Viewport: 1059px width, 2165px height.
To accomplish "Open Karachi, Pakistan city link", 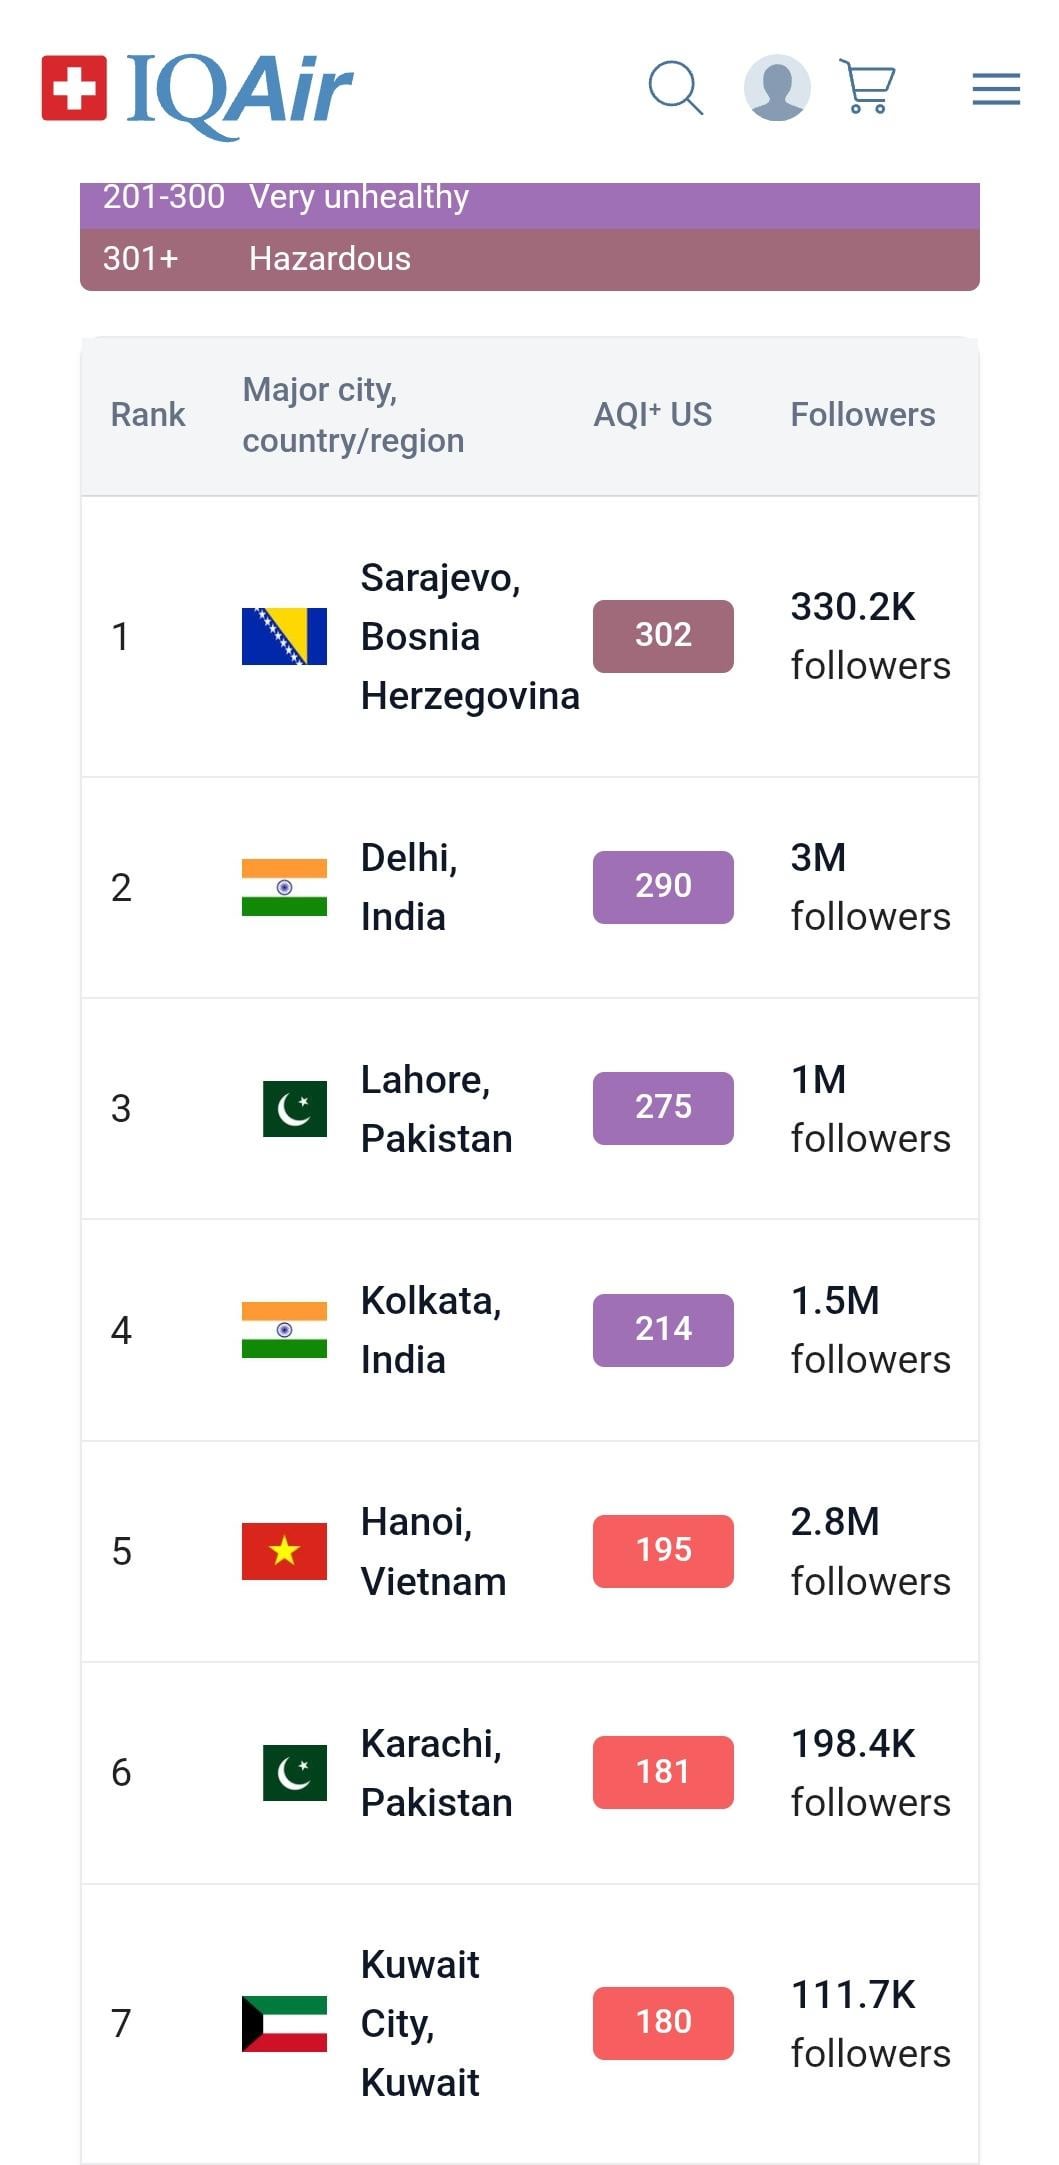I will coord(436,1773).
